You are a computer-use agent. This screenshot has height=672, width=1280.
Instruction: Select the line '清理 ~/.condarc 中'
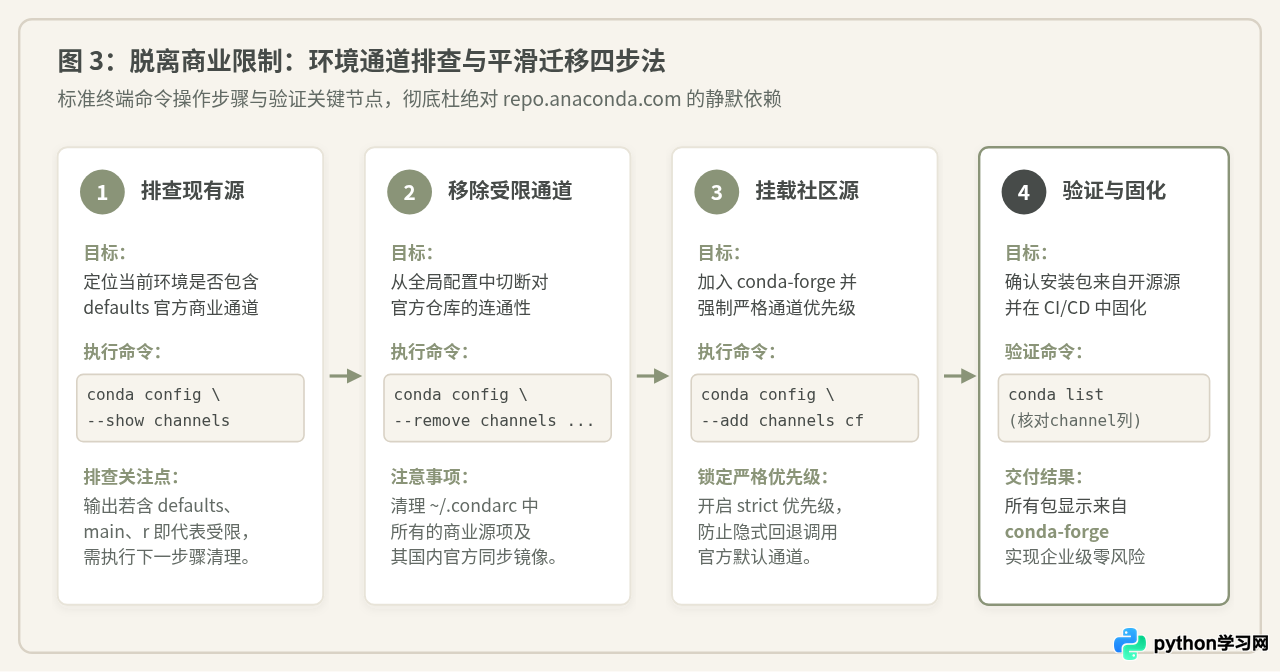click(465, 505)
